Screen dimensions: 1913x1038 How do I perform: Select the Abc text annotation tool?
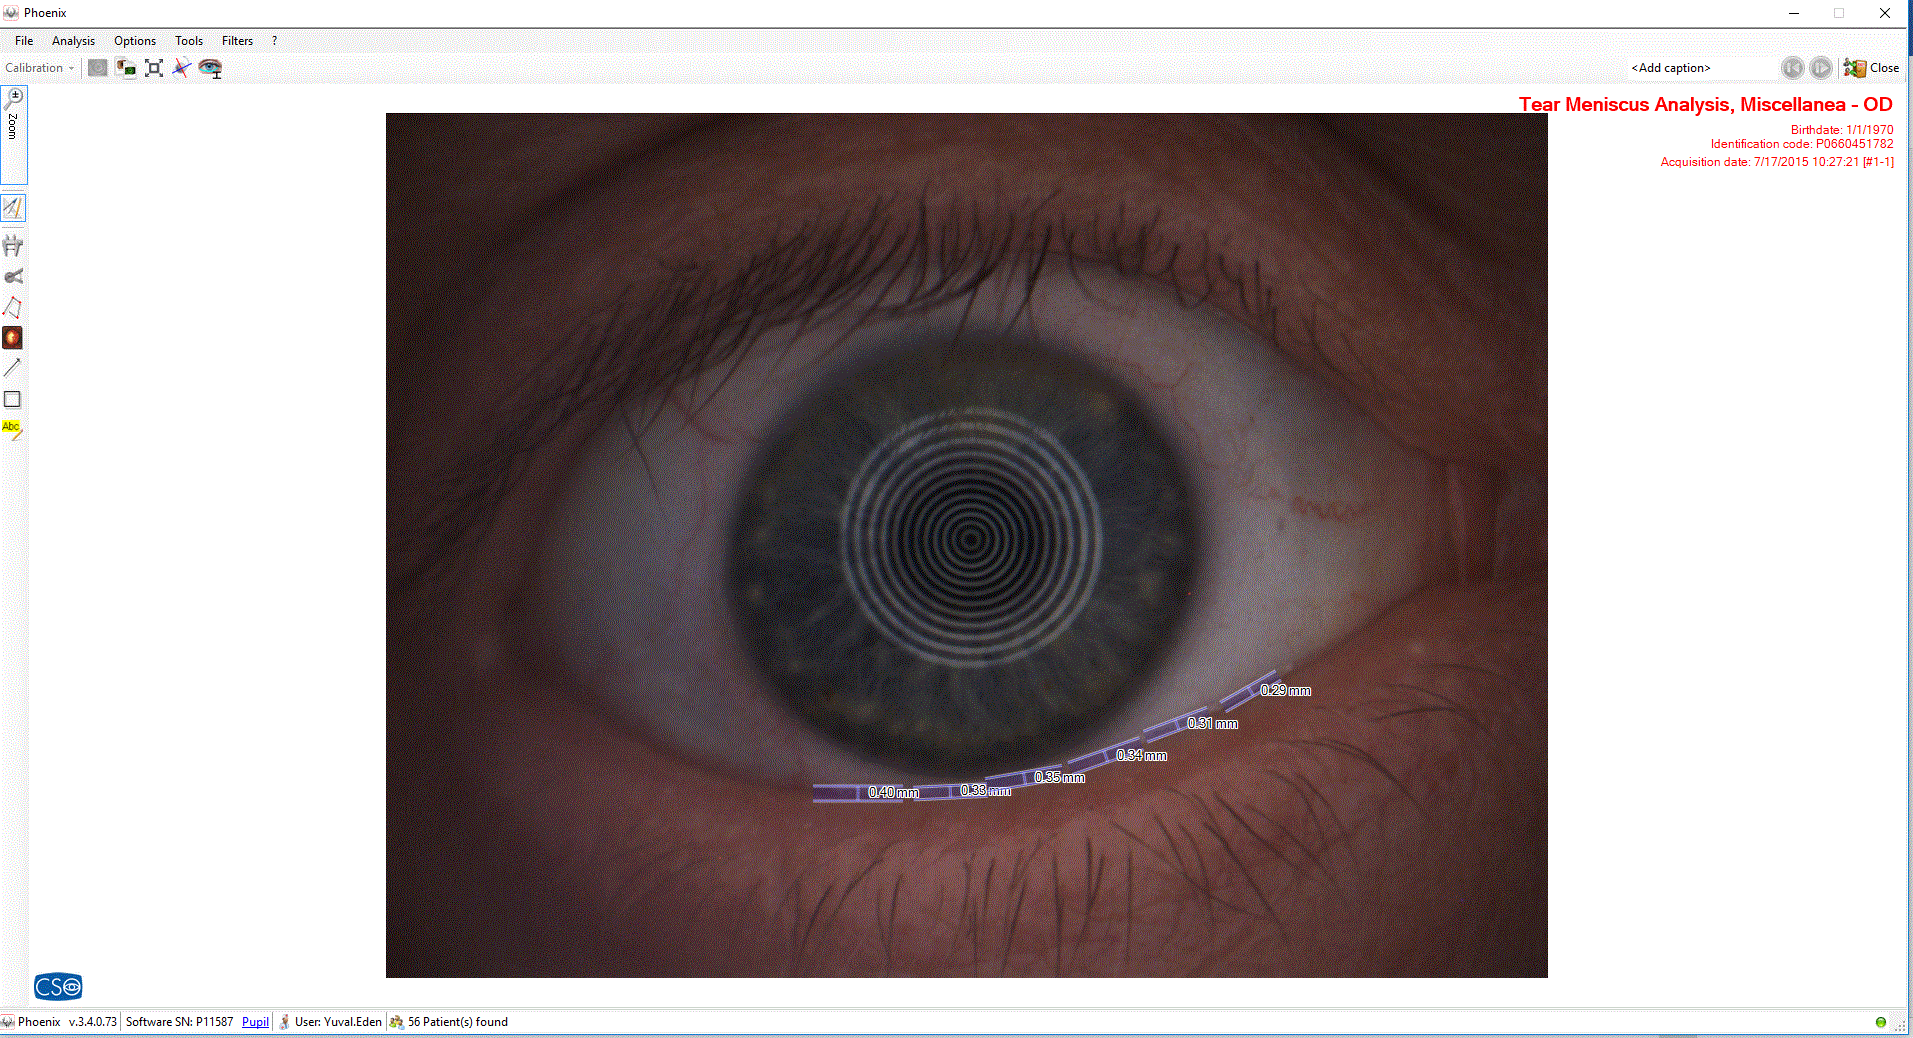coord(13,429)
